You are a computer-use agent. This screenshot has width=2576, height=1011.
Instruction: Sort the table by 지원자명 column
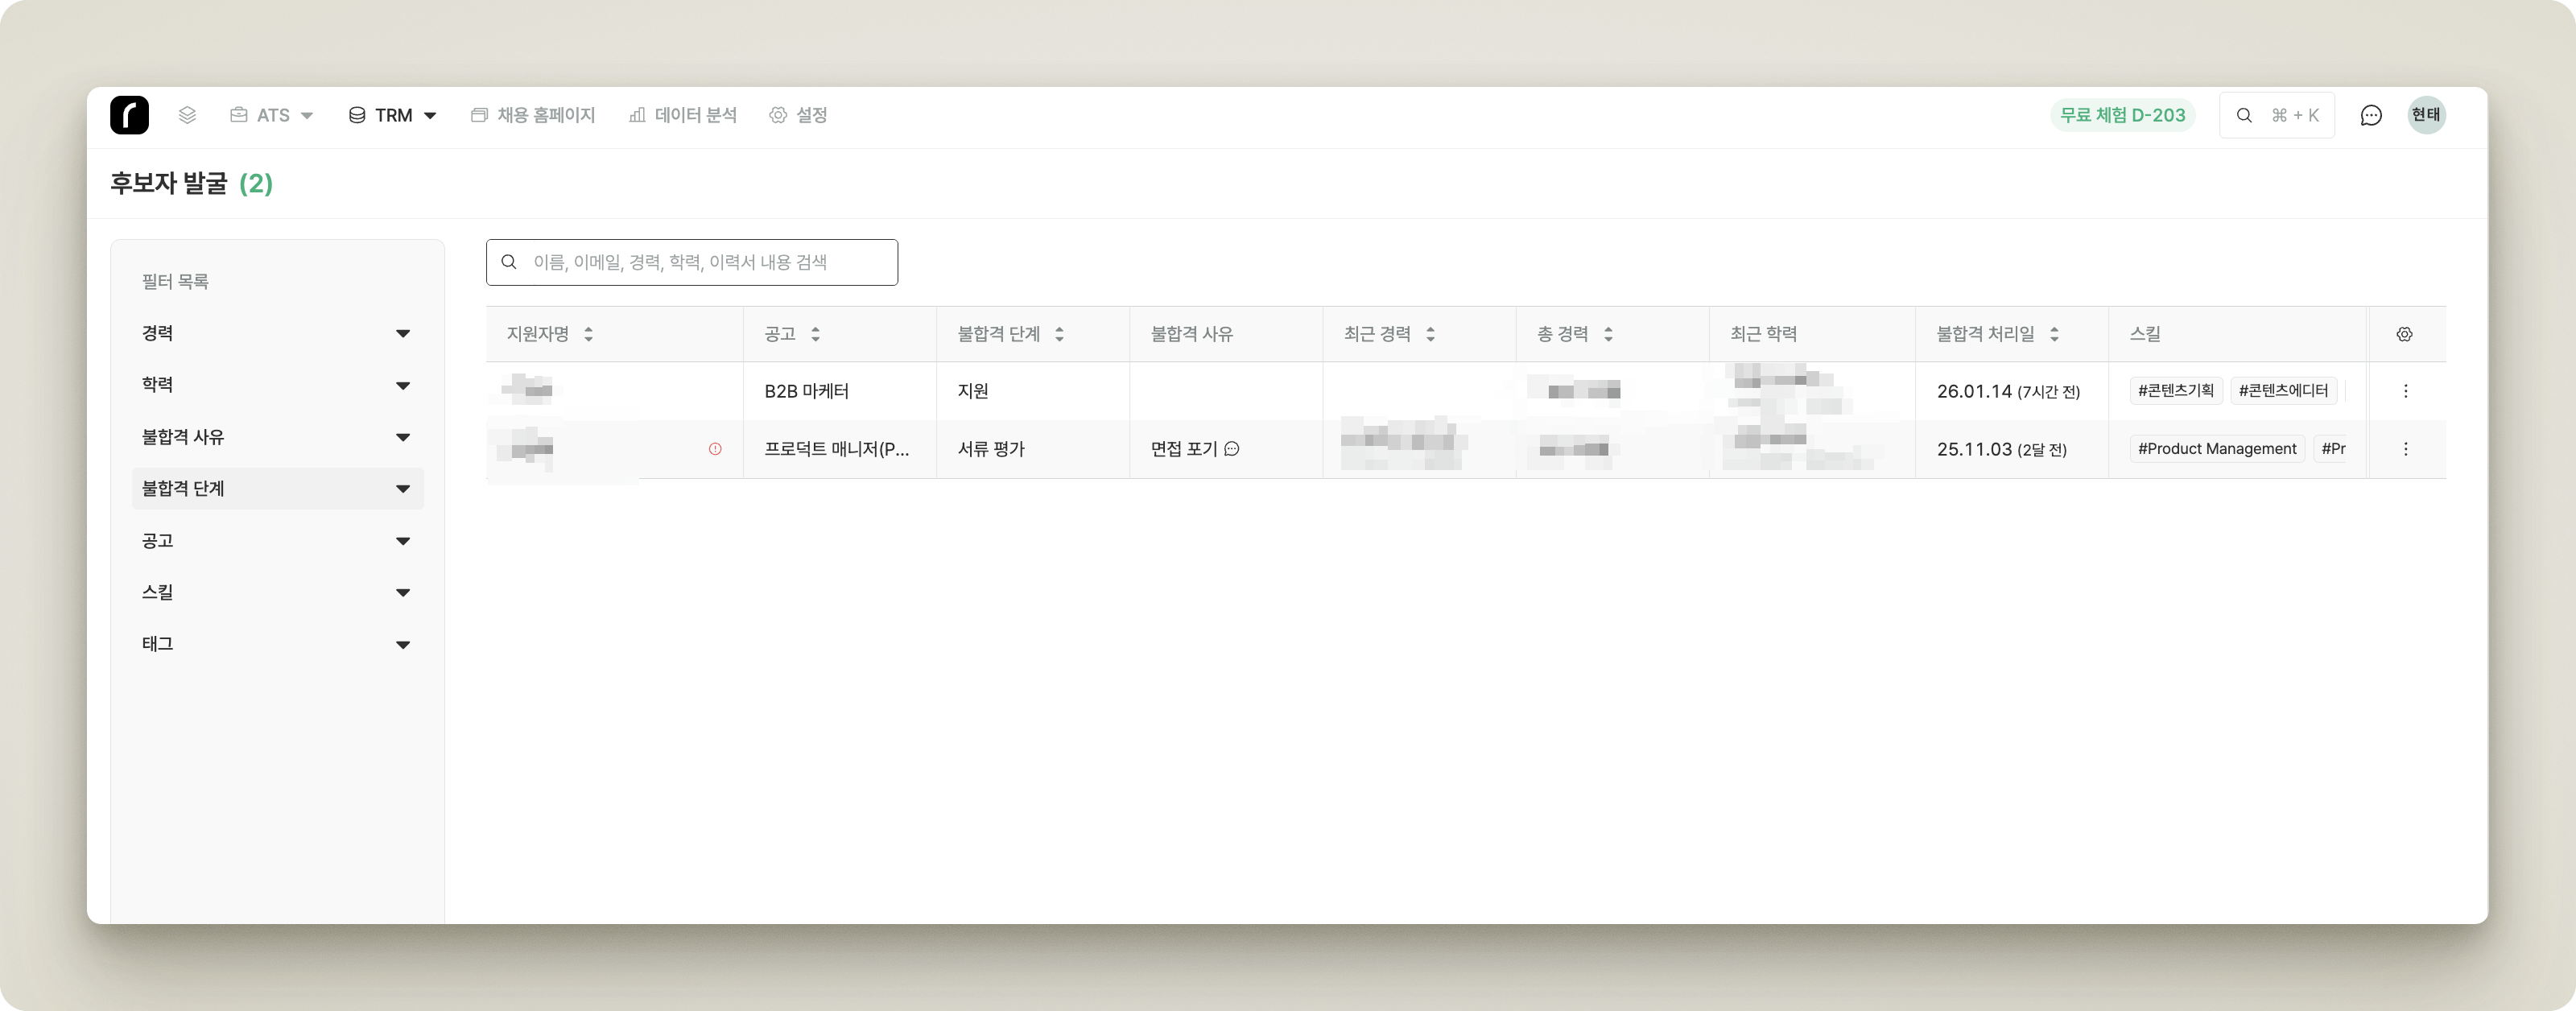pyautogui.click(x=588, y=334)
